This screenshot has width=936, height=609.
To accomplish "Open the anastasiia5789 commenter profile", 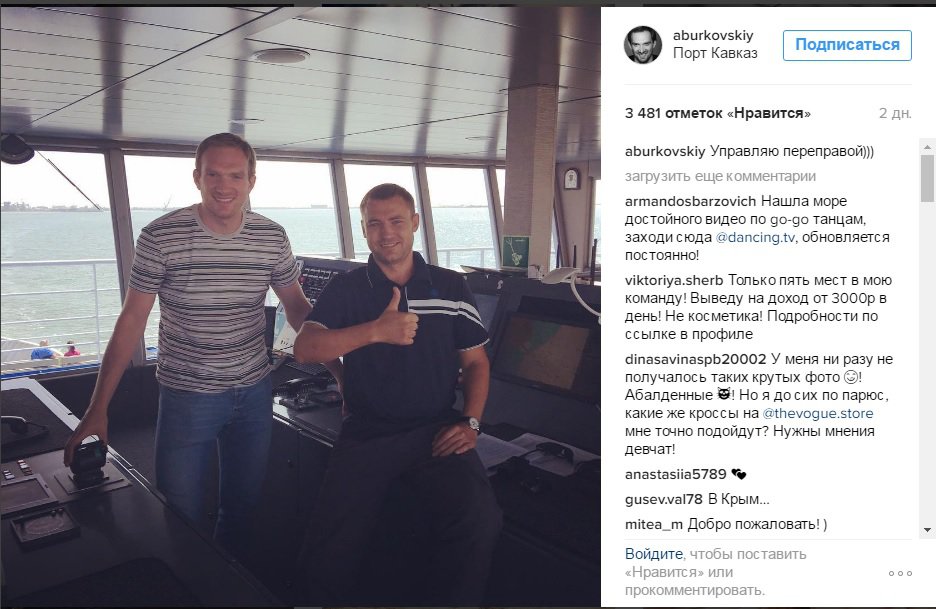I will 675,475.
